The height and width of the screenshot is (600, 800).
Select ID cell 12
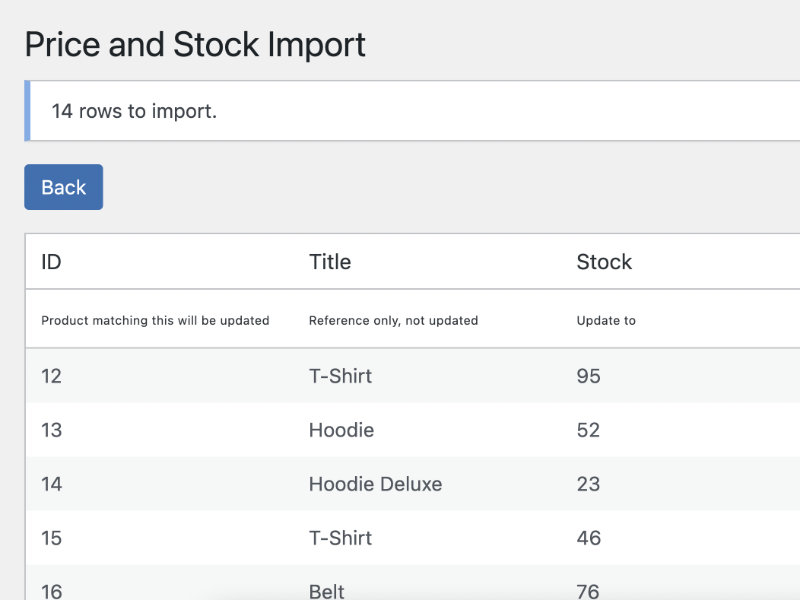[x=51, y=376]
